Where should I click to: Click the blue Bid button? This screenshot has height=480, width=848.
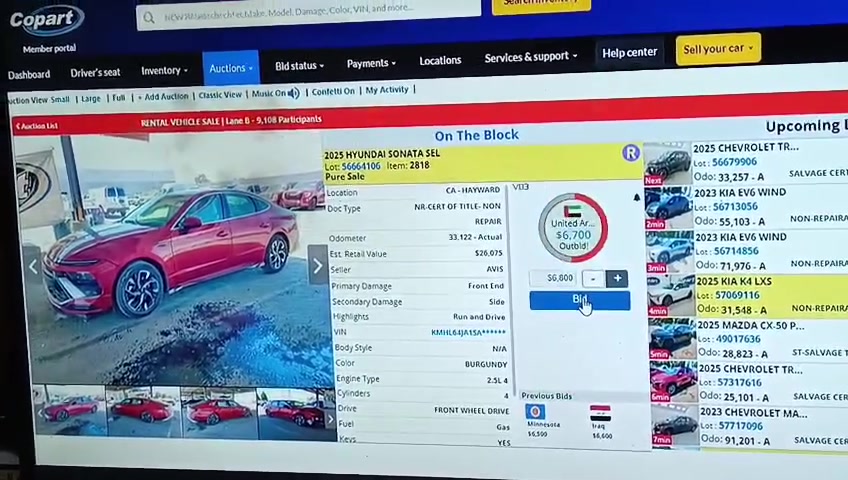(580, 300)
